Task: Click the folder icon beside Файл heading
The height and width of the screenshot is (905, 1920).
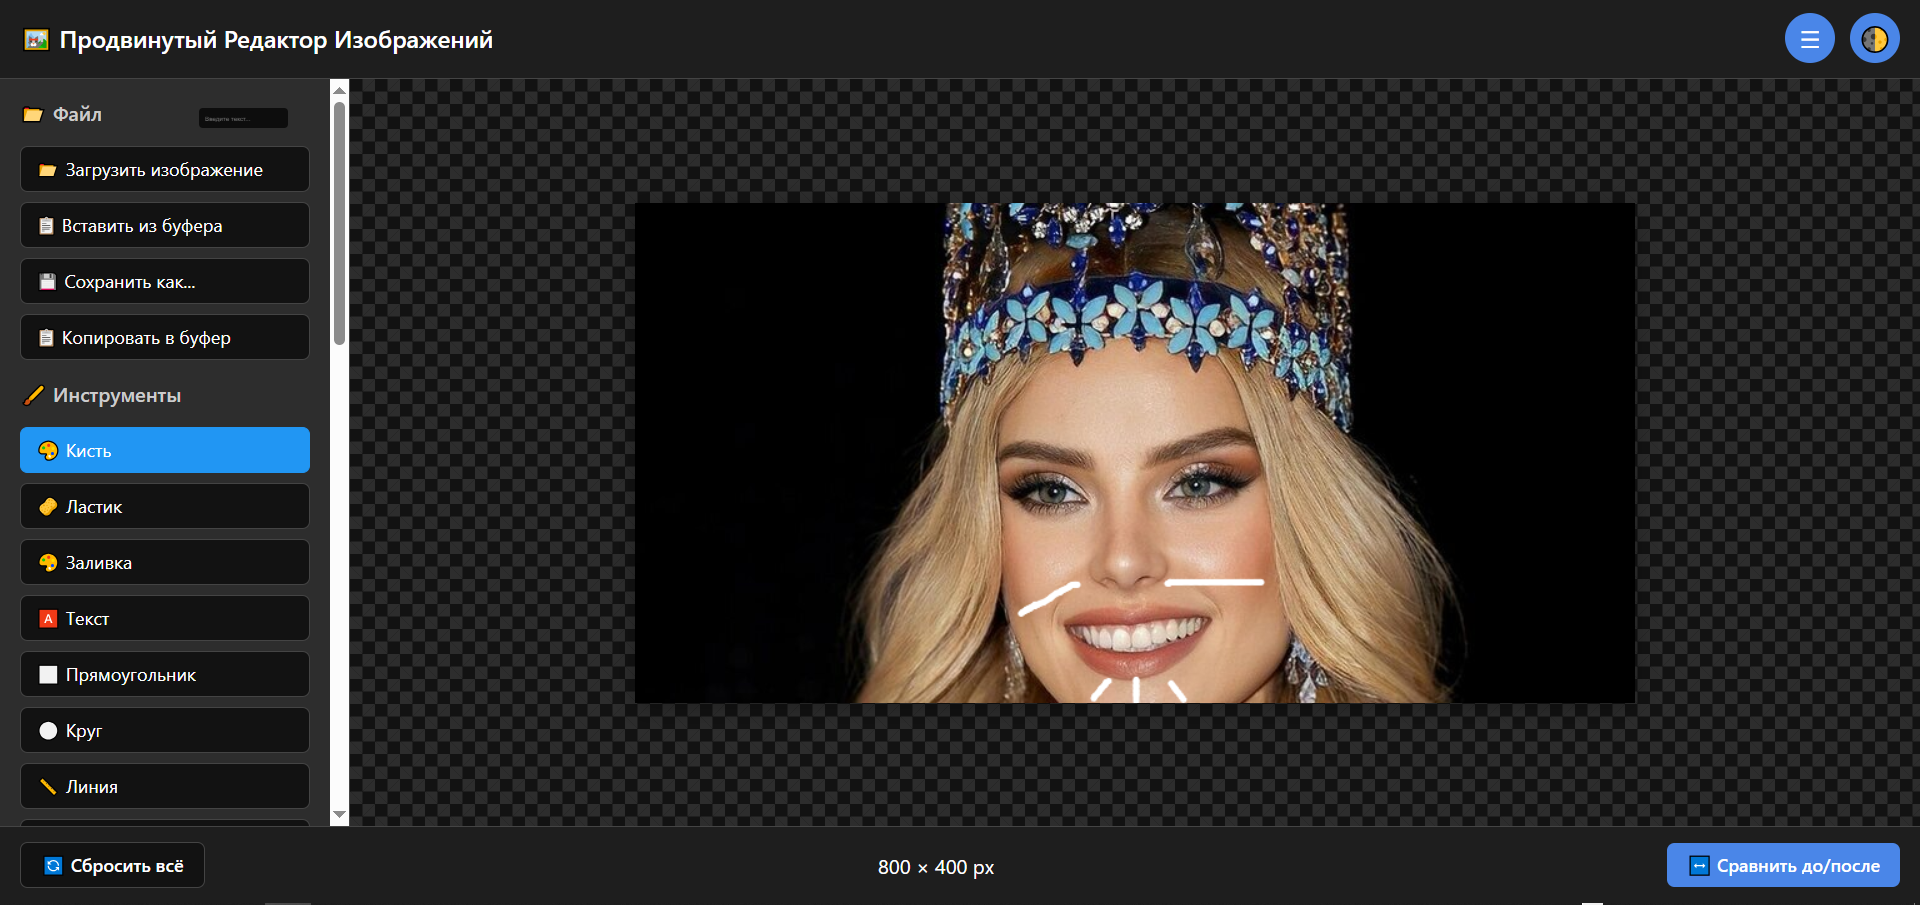Action: [33, 115]
